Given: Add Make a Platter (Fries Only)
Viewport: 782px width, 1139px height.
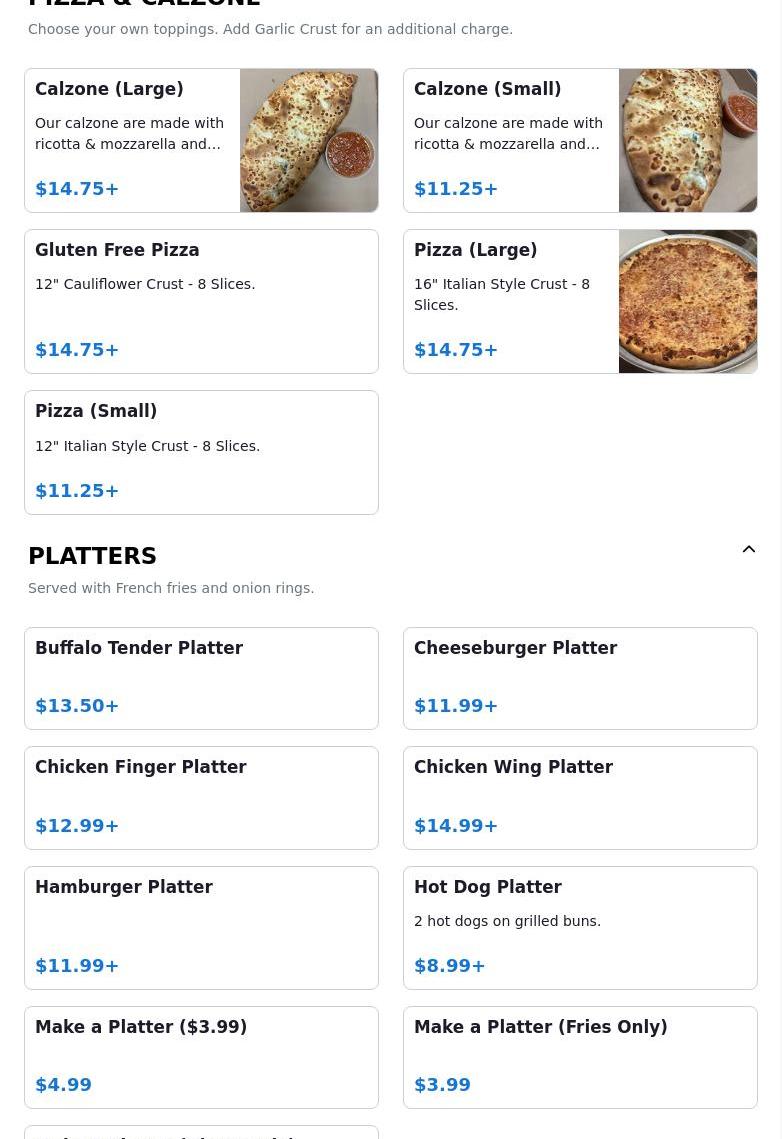Looking at the screenshot, I should [580, 1058].
